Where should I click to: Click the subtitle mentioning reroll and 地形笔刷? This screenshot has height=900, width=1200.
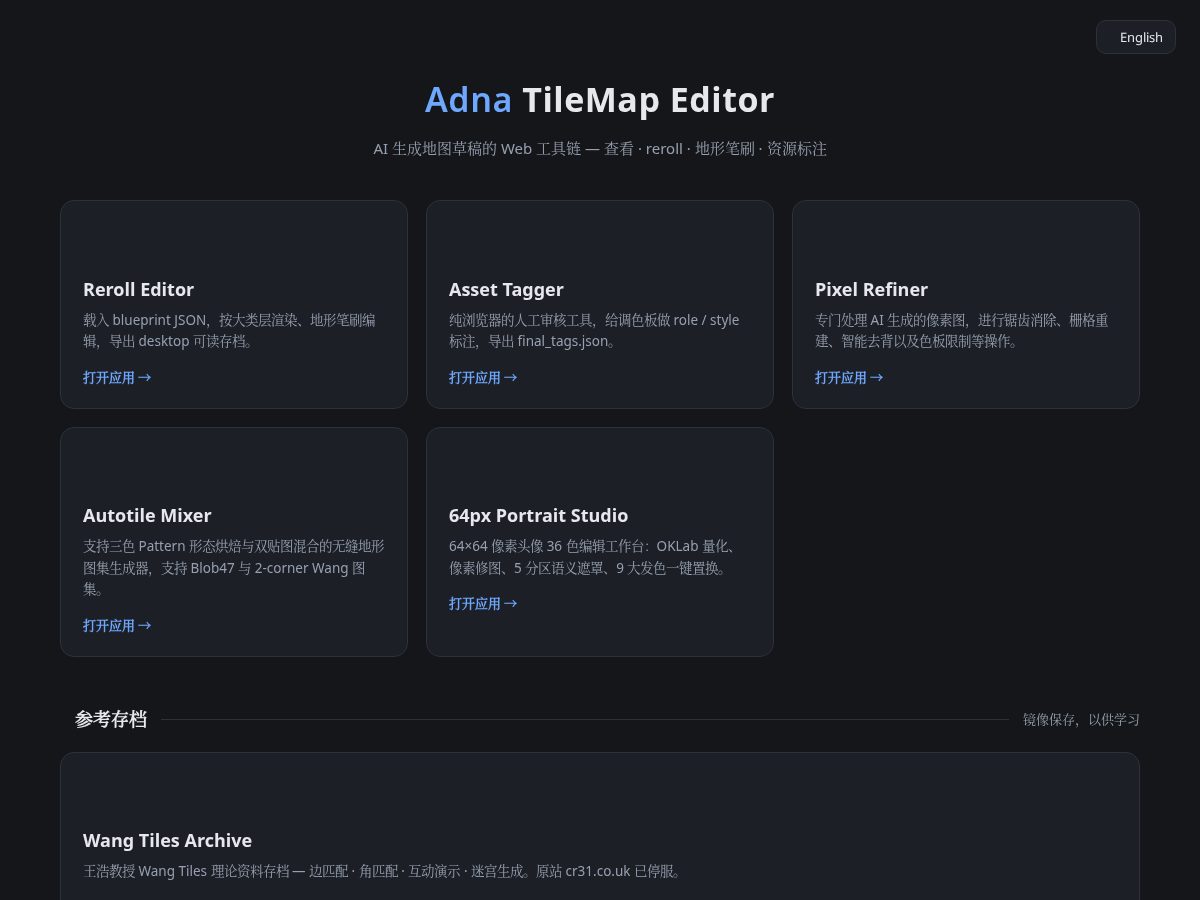(600, 149)
